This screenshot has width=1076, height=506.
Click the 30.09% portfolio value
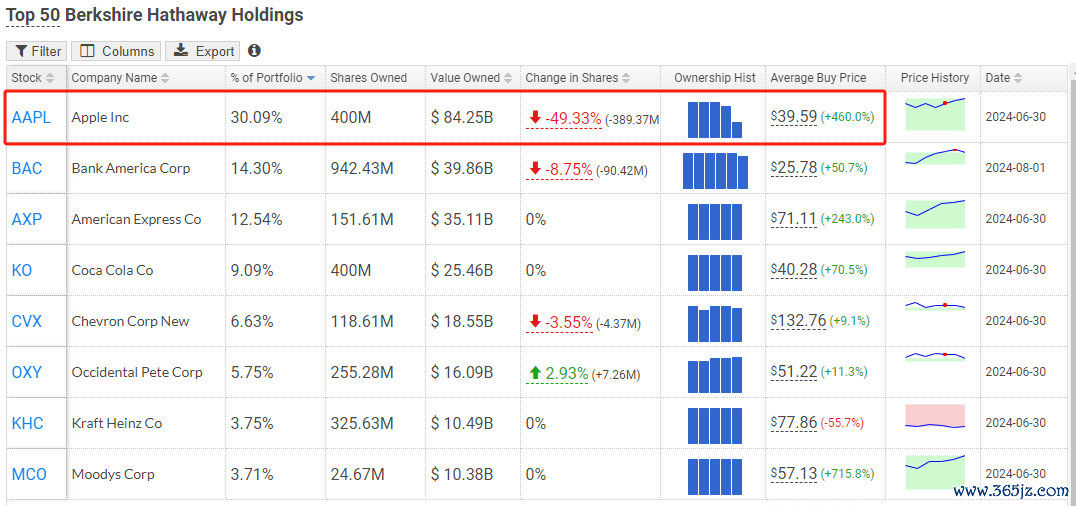(x=257, y=117)
